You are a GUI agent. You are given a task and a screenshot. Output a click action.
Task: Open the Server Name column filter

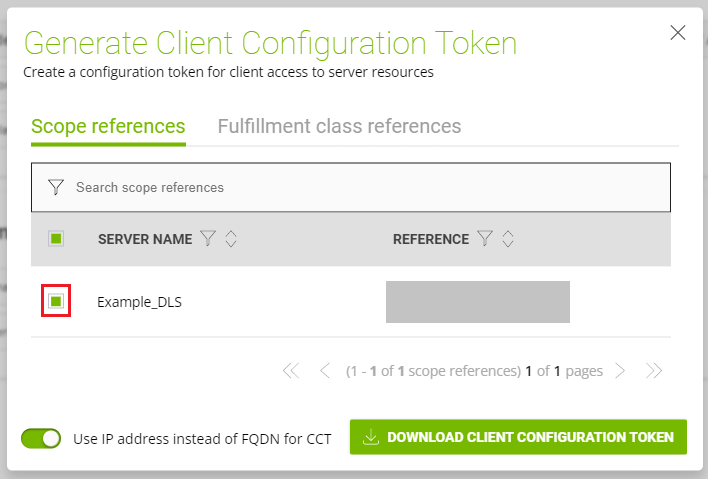[208, 239]
